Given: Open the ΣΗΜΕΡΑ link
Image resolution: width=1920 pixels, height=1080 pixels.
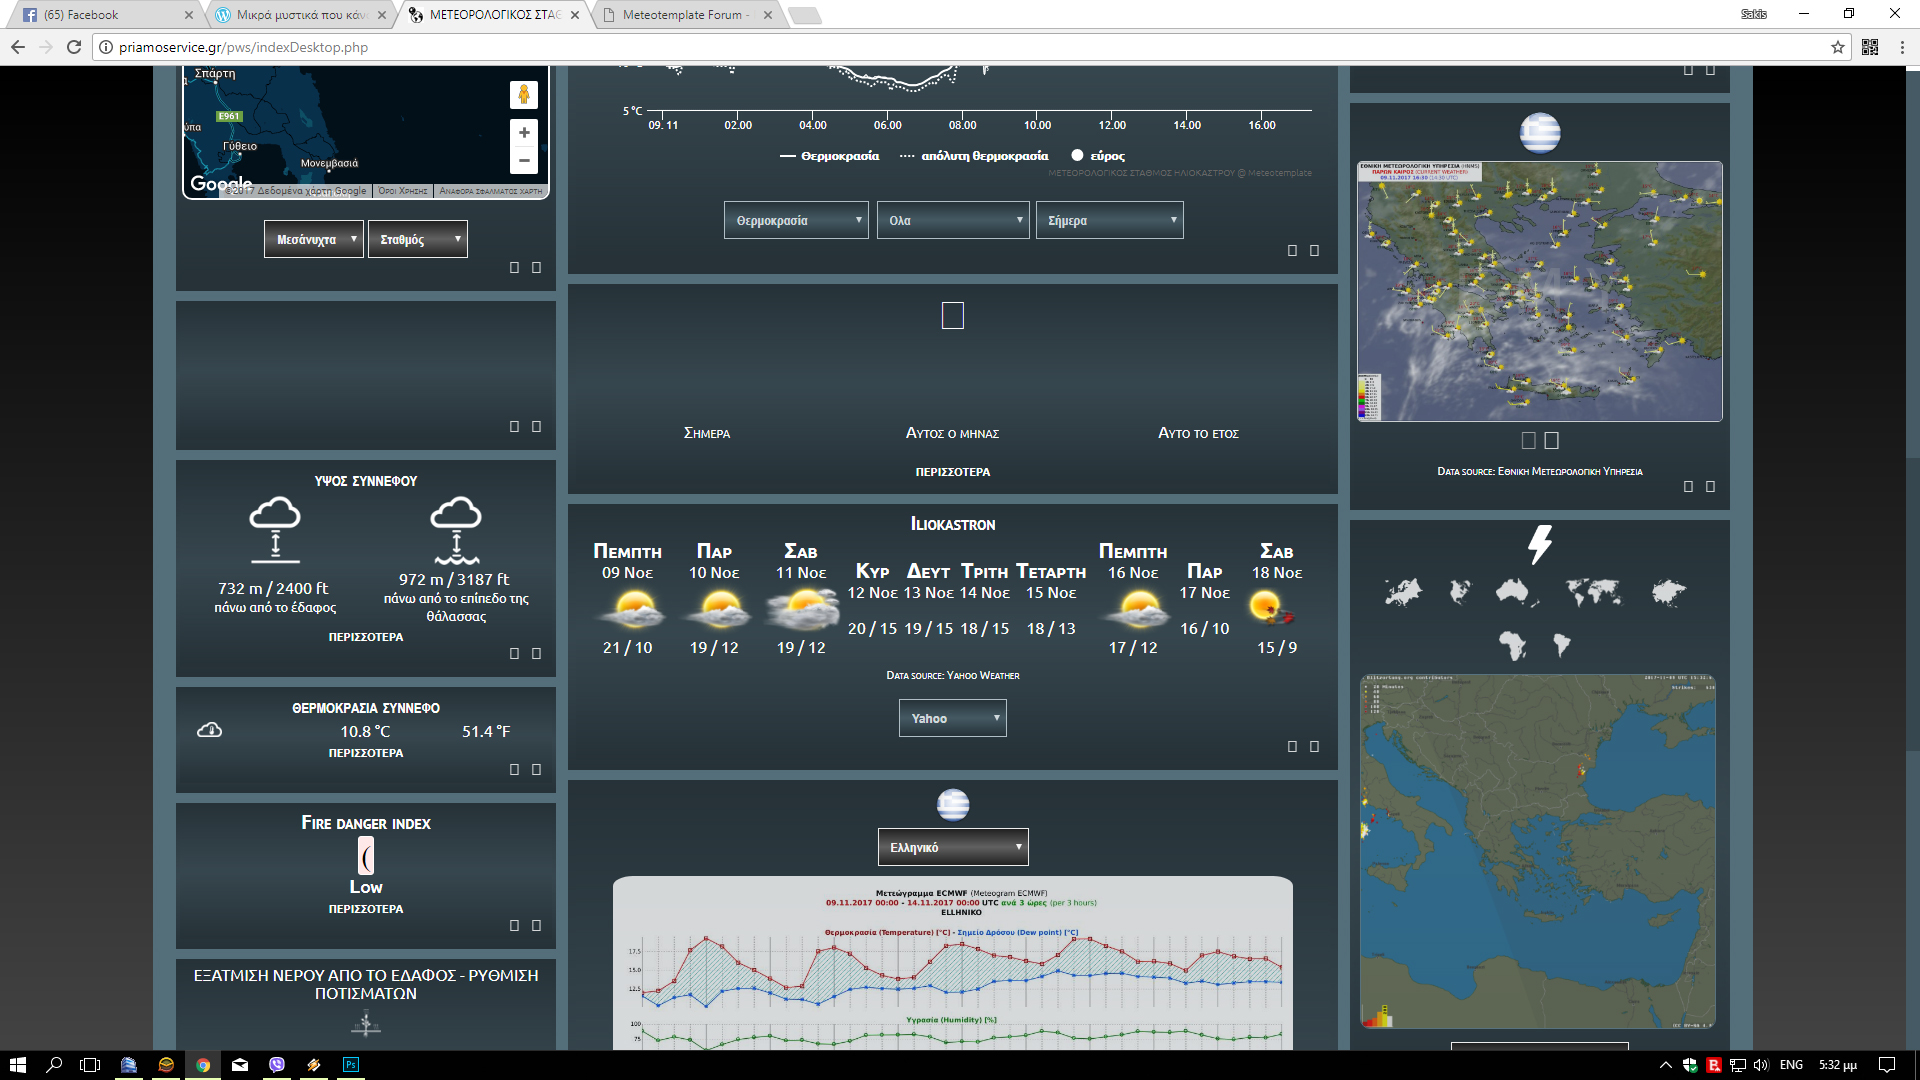Looking at the screenshot, I should point(707,433).
